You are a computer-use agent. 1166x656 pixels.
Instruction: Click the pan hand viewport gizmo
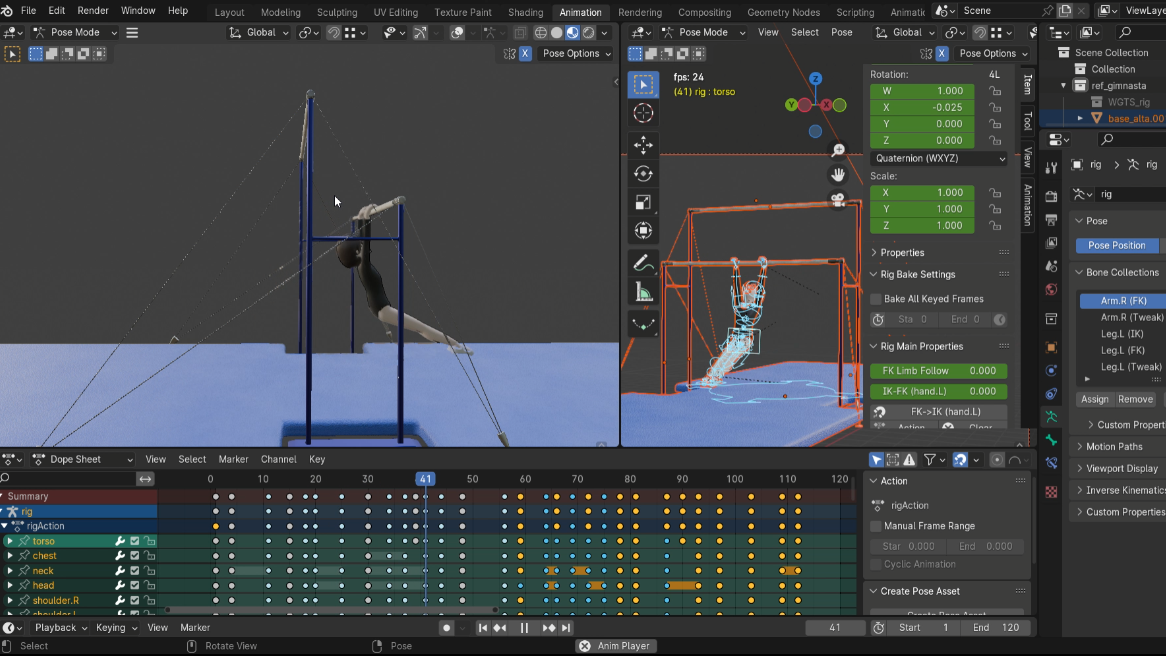tap(838, 175)
